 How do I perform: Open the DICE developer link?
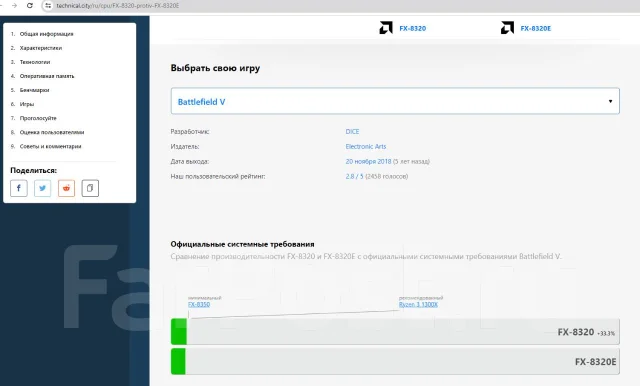point(352,131)
